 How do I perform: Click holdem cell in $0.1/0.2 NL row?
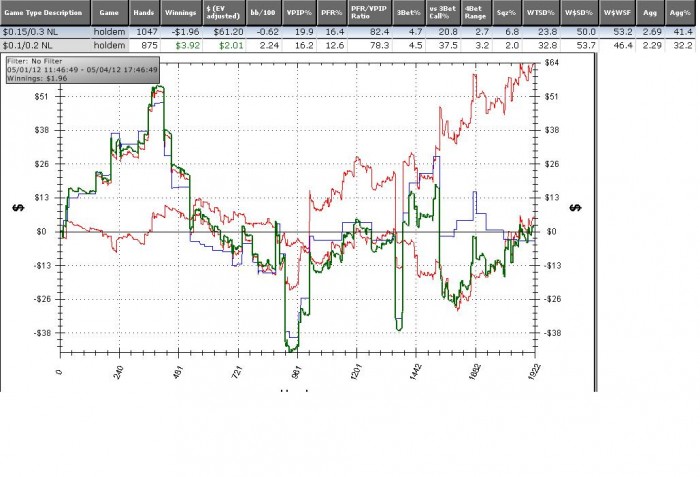tap(109, 46)
